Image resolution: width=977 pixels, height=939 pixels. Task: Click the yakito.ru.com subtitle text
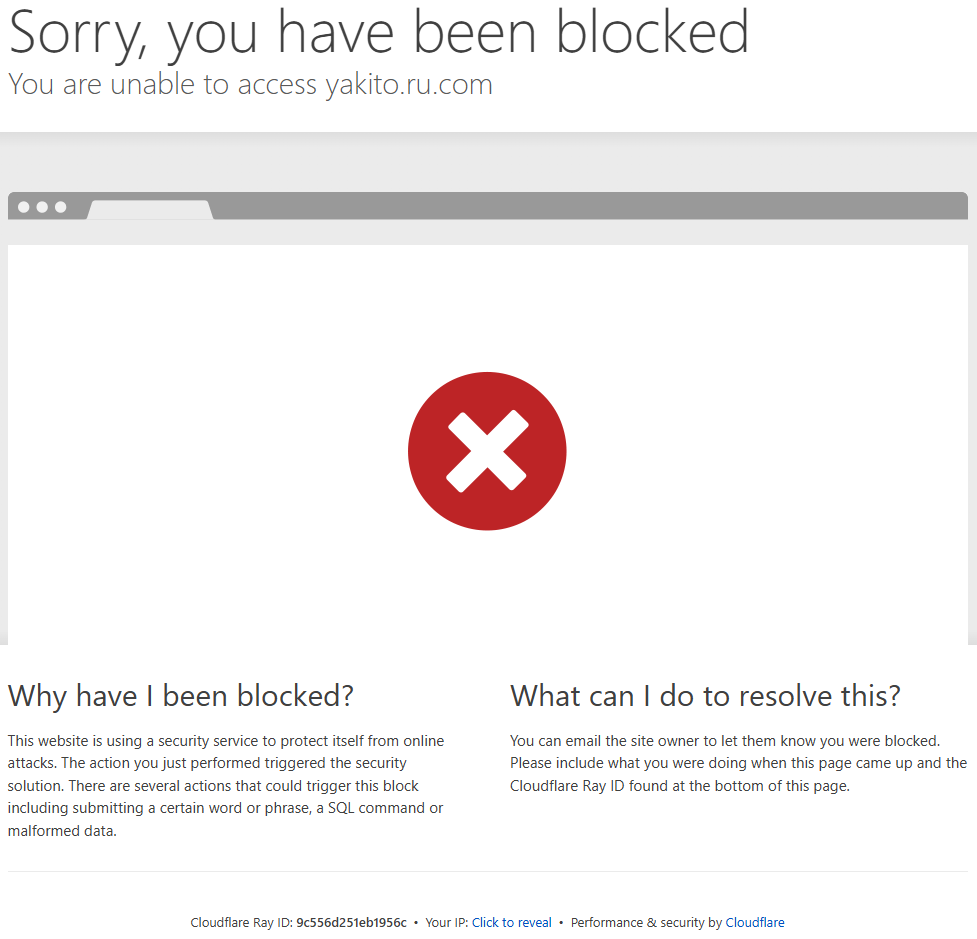[250, 84]
